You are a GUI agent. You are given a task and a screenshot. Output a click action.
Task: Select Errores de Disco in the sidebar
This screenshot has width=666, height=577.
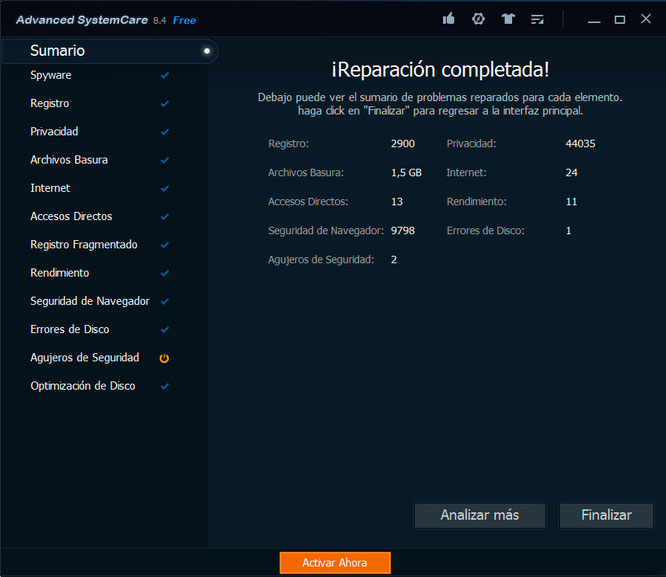click(x=70, y=329)
